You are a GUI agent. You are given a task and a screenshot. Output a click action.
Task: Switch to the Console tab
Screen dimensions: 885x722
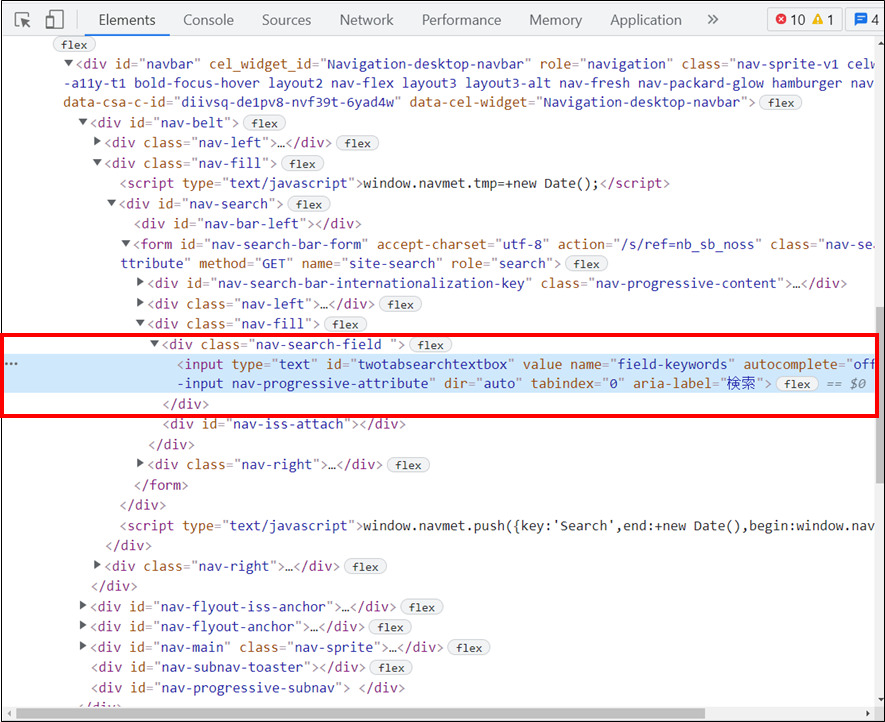pos(208,20)
